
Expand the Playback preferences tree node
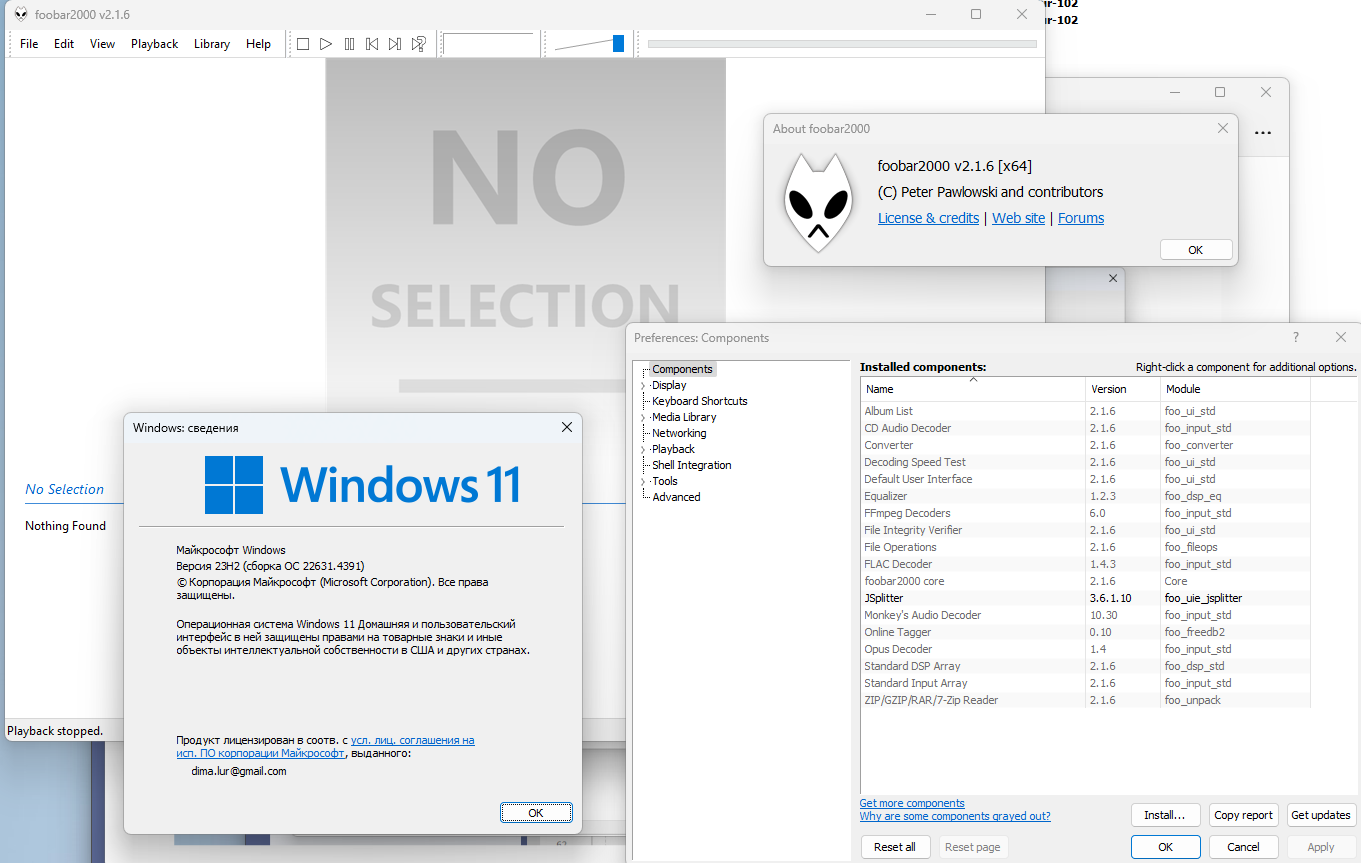click(643, 450)
